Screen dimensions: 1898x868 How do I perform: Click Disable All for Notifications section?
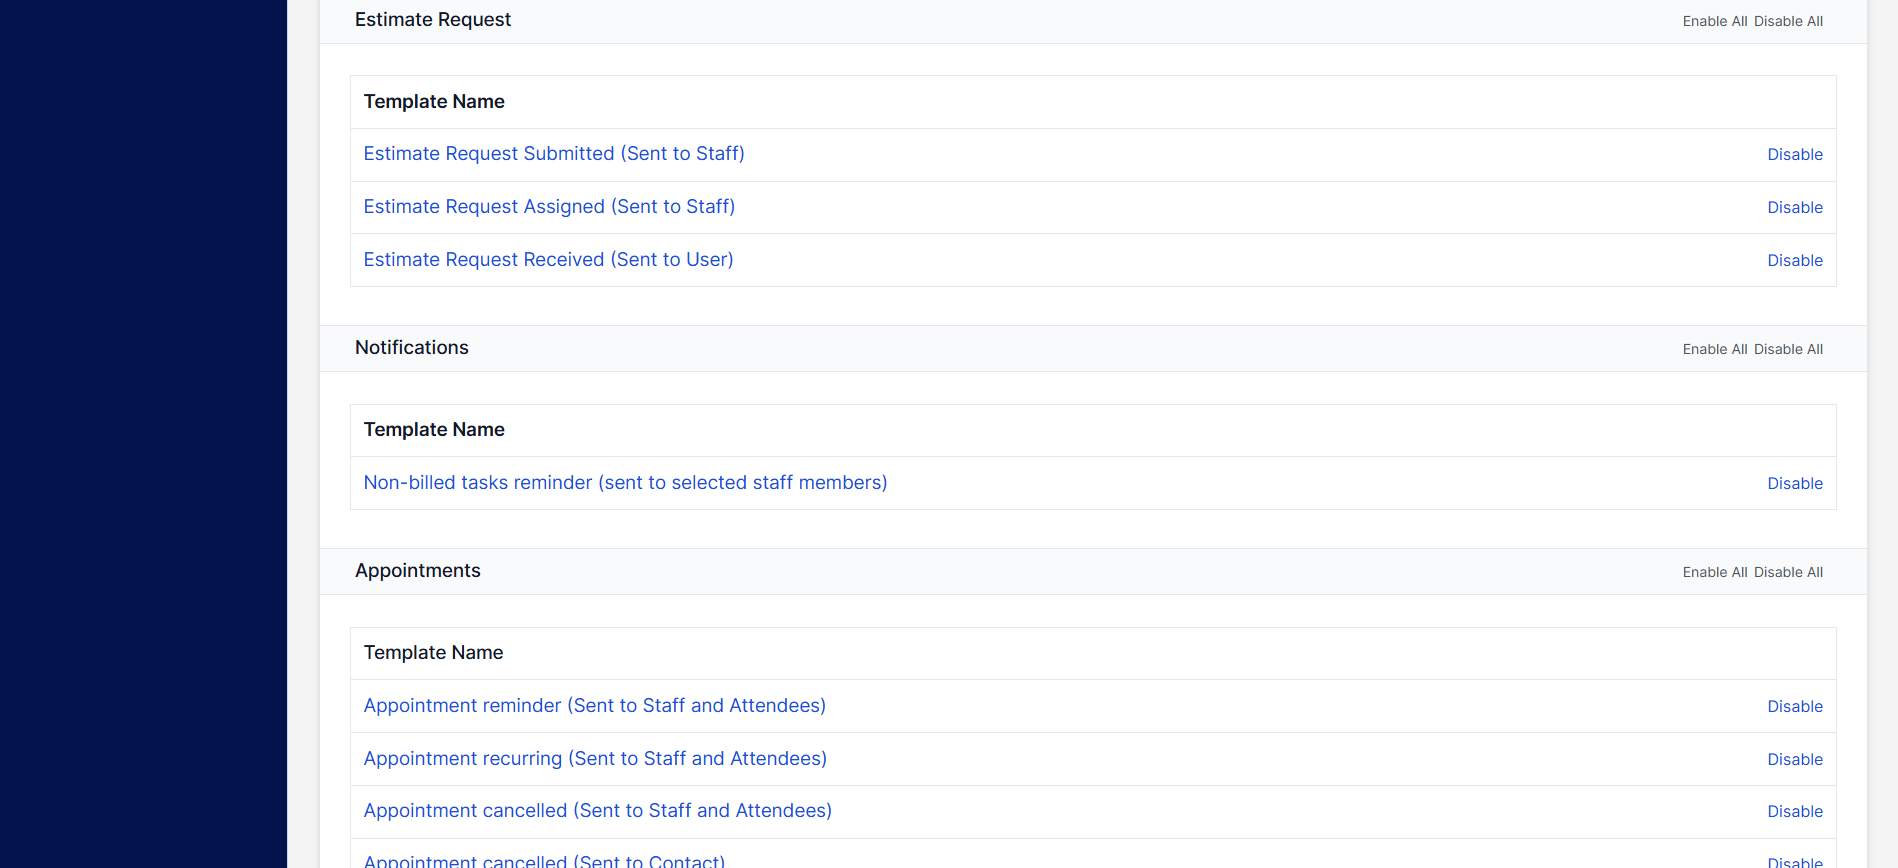point(1788,349)
